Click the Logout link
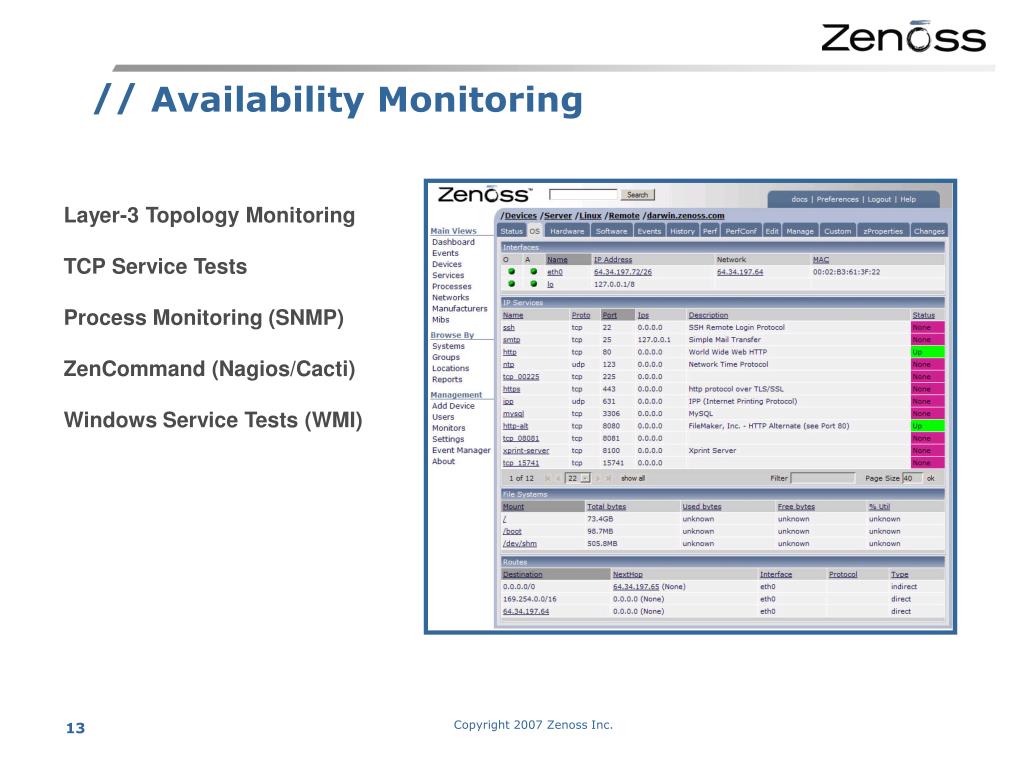1024x768 pixels. (879, 199)
